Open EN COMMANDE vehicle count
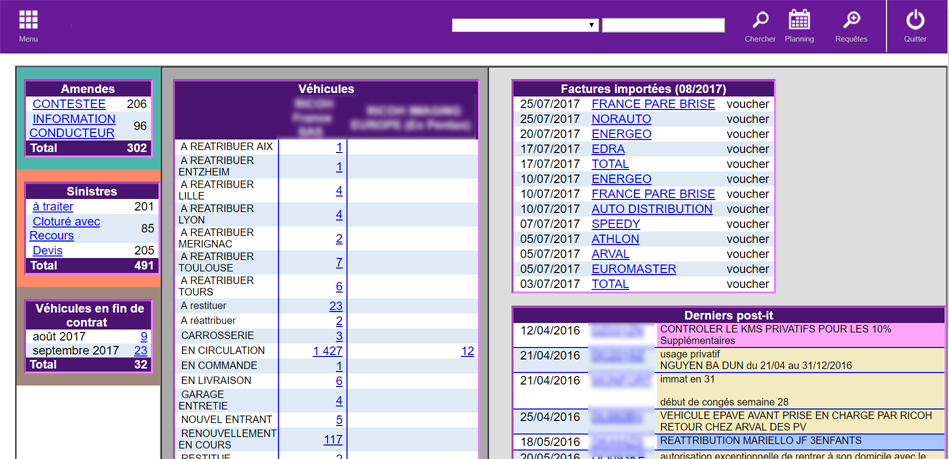Screen dimensions: 949x459 pos(340,366)
